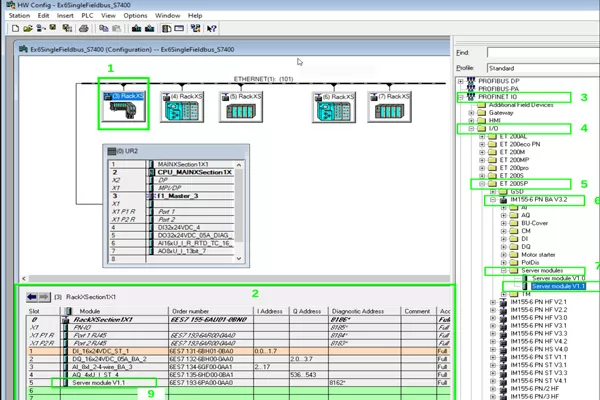This screenshot has height=400, width=600.
Task: Select the DI_16x24VDC_ST_1 module row
Action: (100, 351)
